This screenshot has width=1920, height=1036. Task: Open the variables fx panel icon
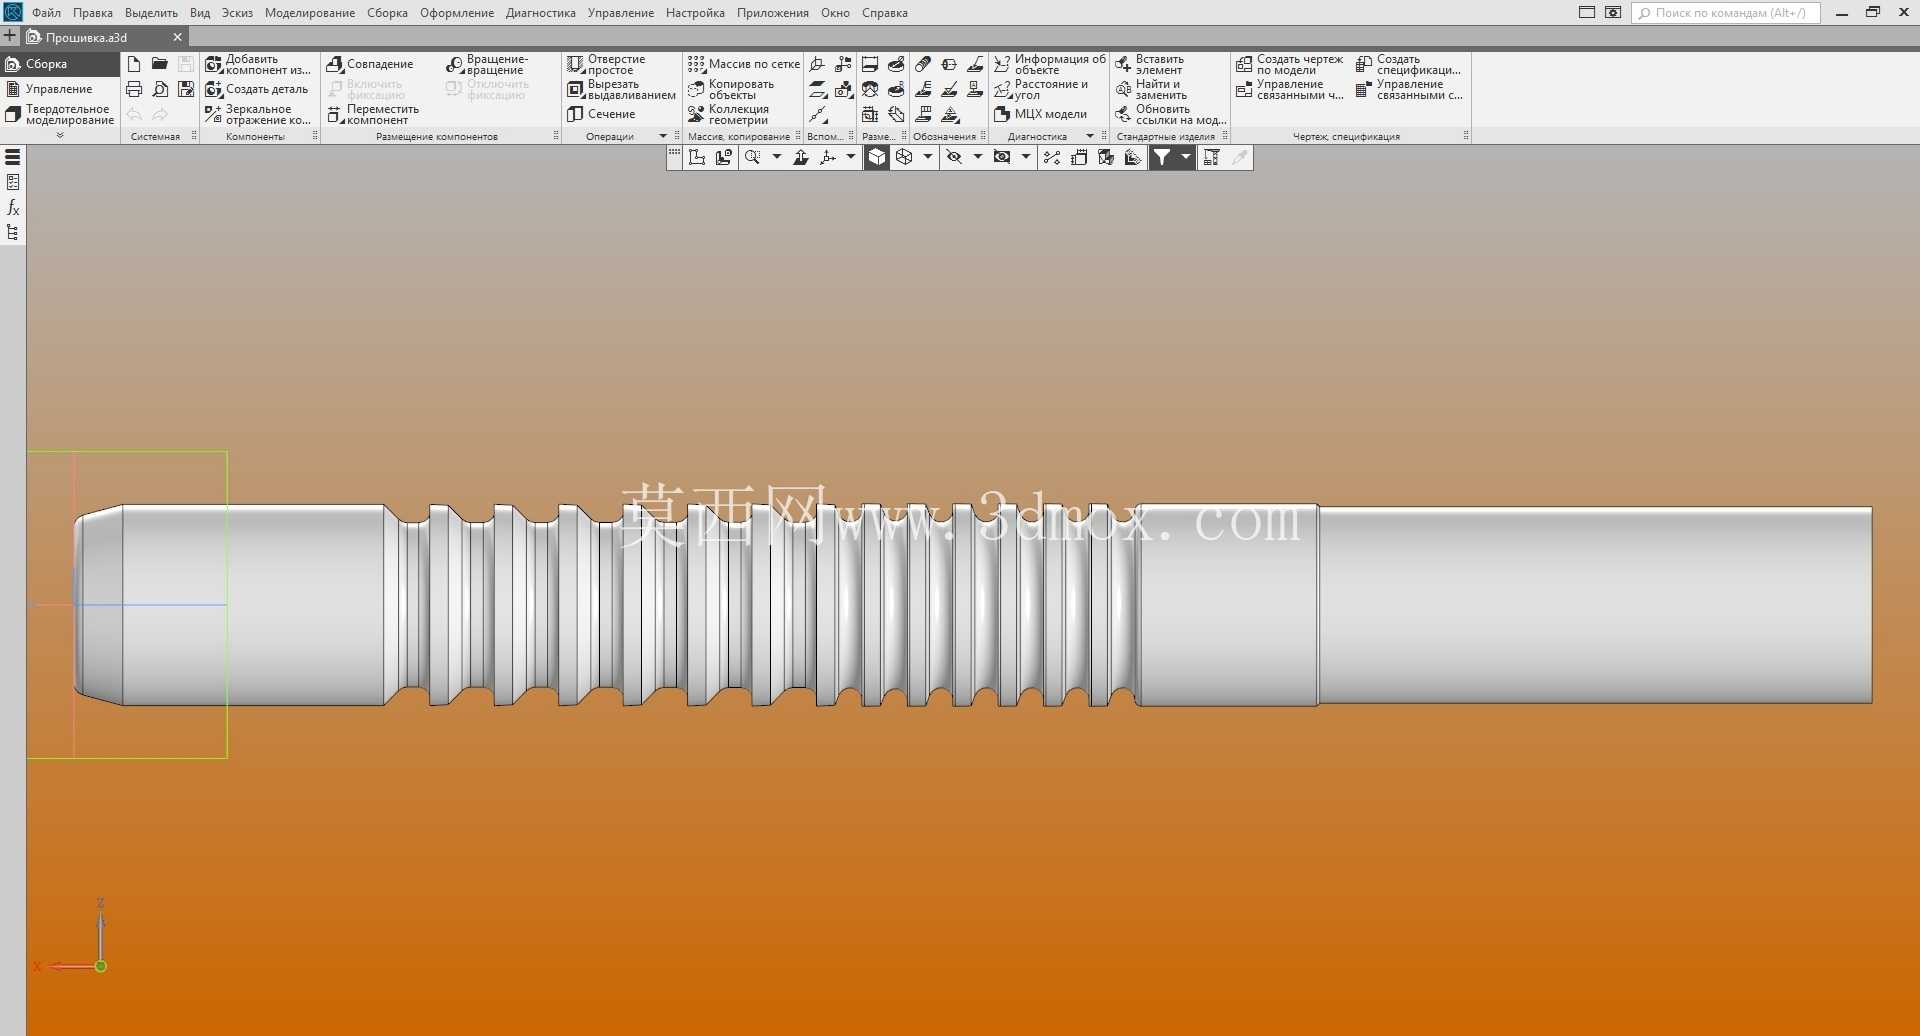click(13, 207)
